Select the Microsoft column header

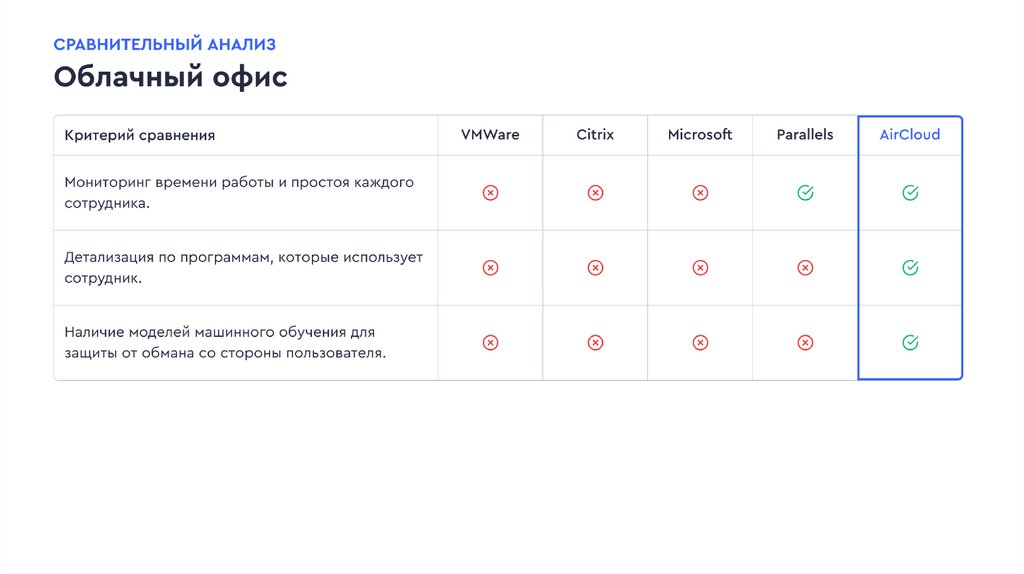click(700, 135)
